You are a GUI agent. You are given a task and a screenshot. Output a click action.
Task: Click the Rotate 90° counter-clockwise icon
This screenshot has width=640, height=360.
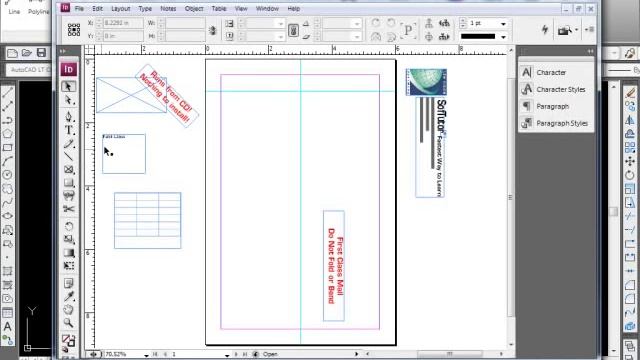click(x=391, y=23)
